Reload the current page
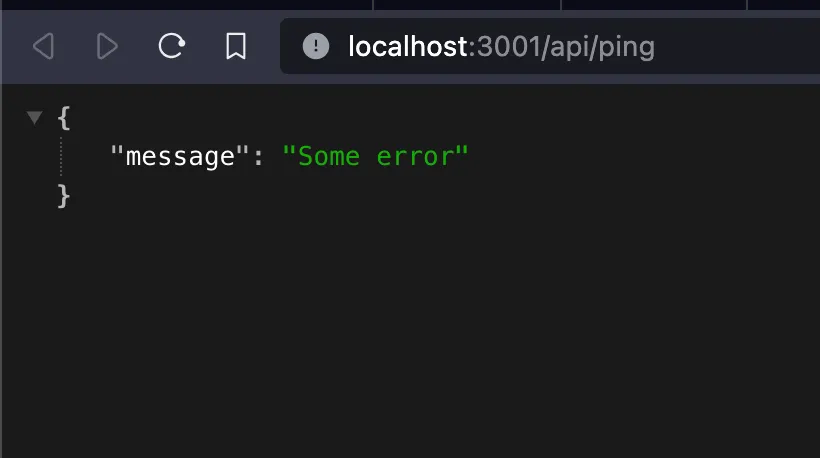Image resolution: width=820 pixels, height=458 pixels. [x=172, y=46]
